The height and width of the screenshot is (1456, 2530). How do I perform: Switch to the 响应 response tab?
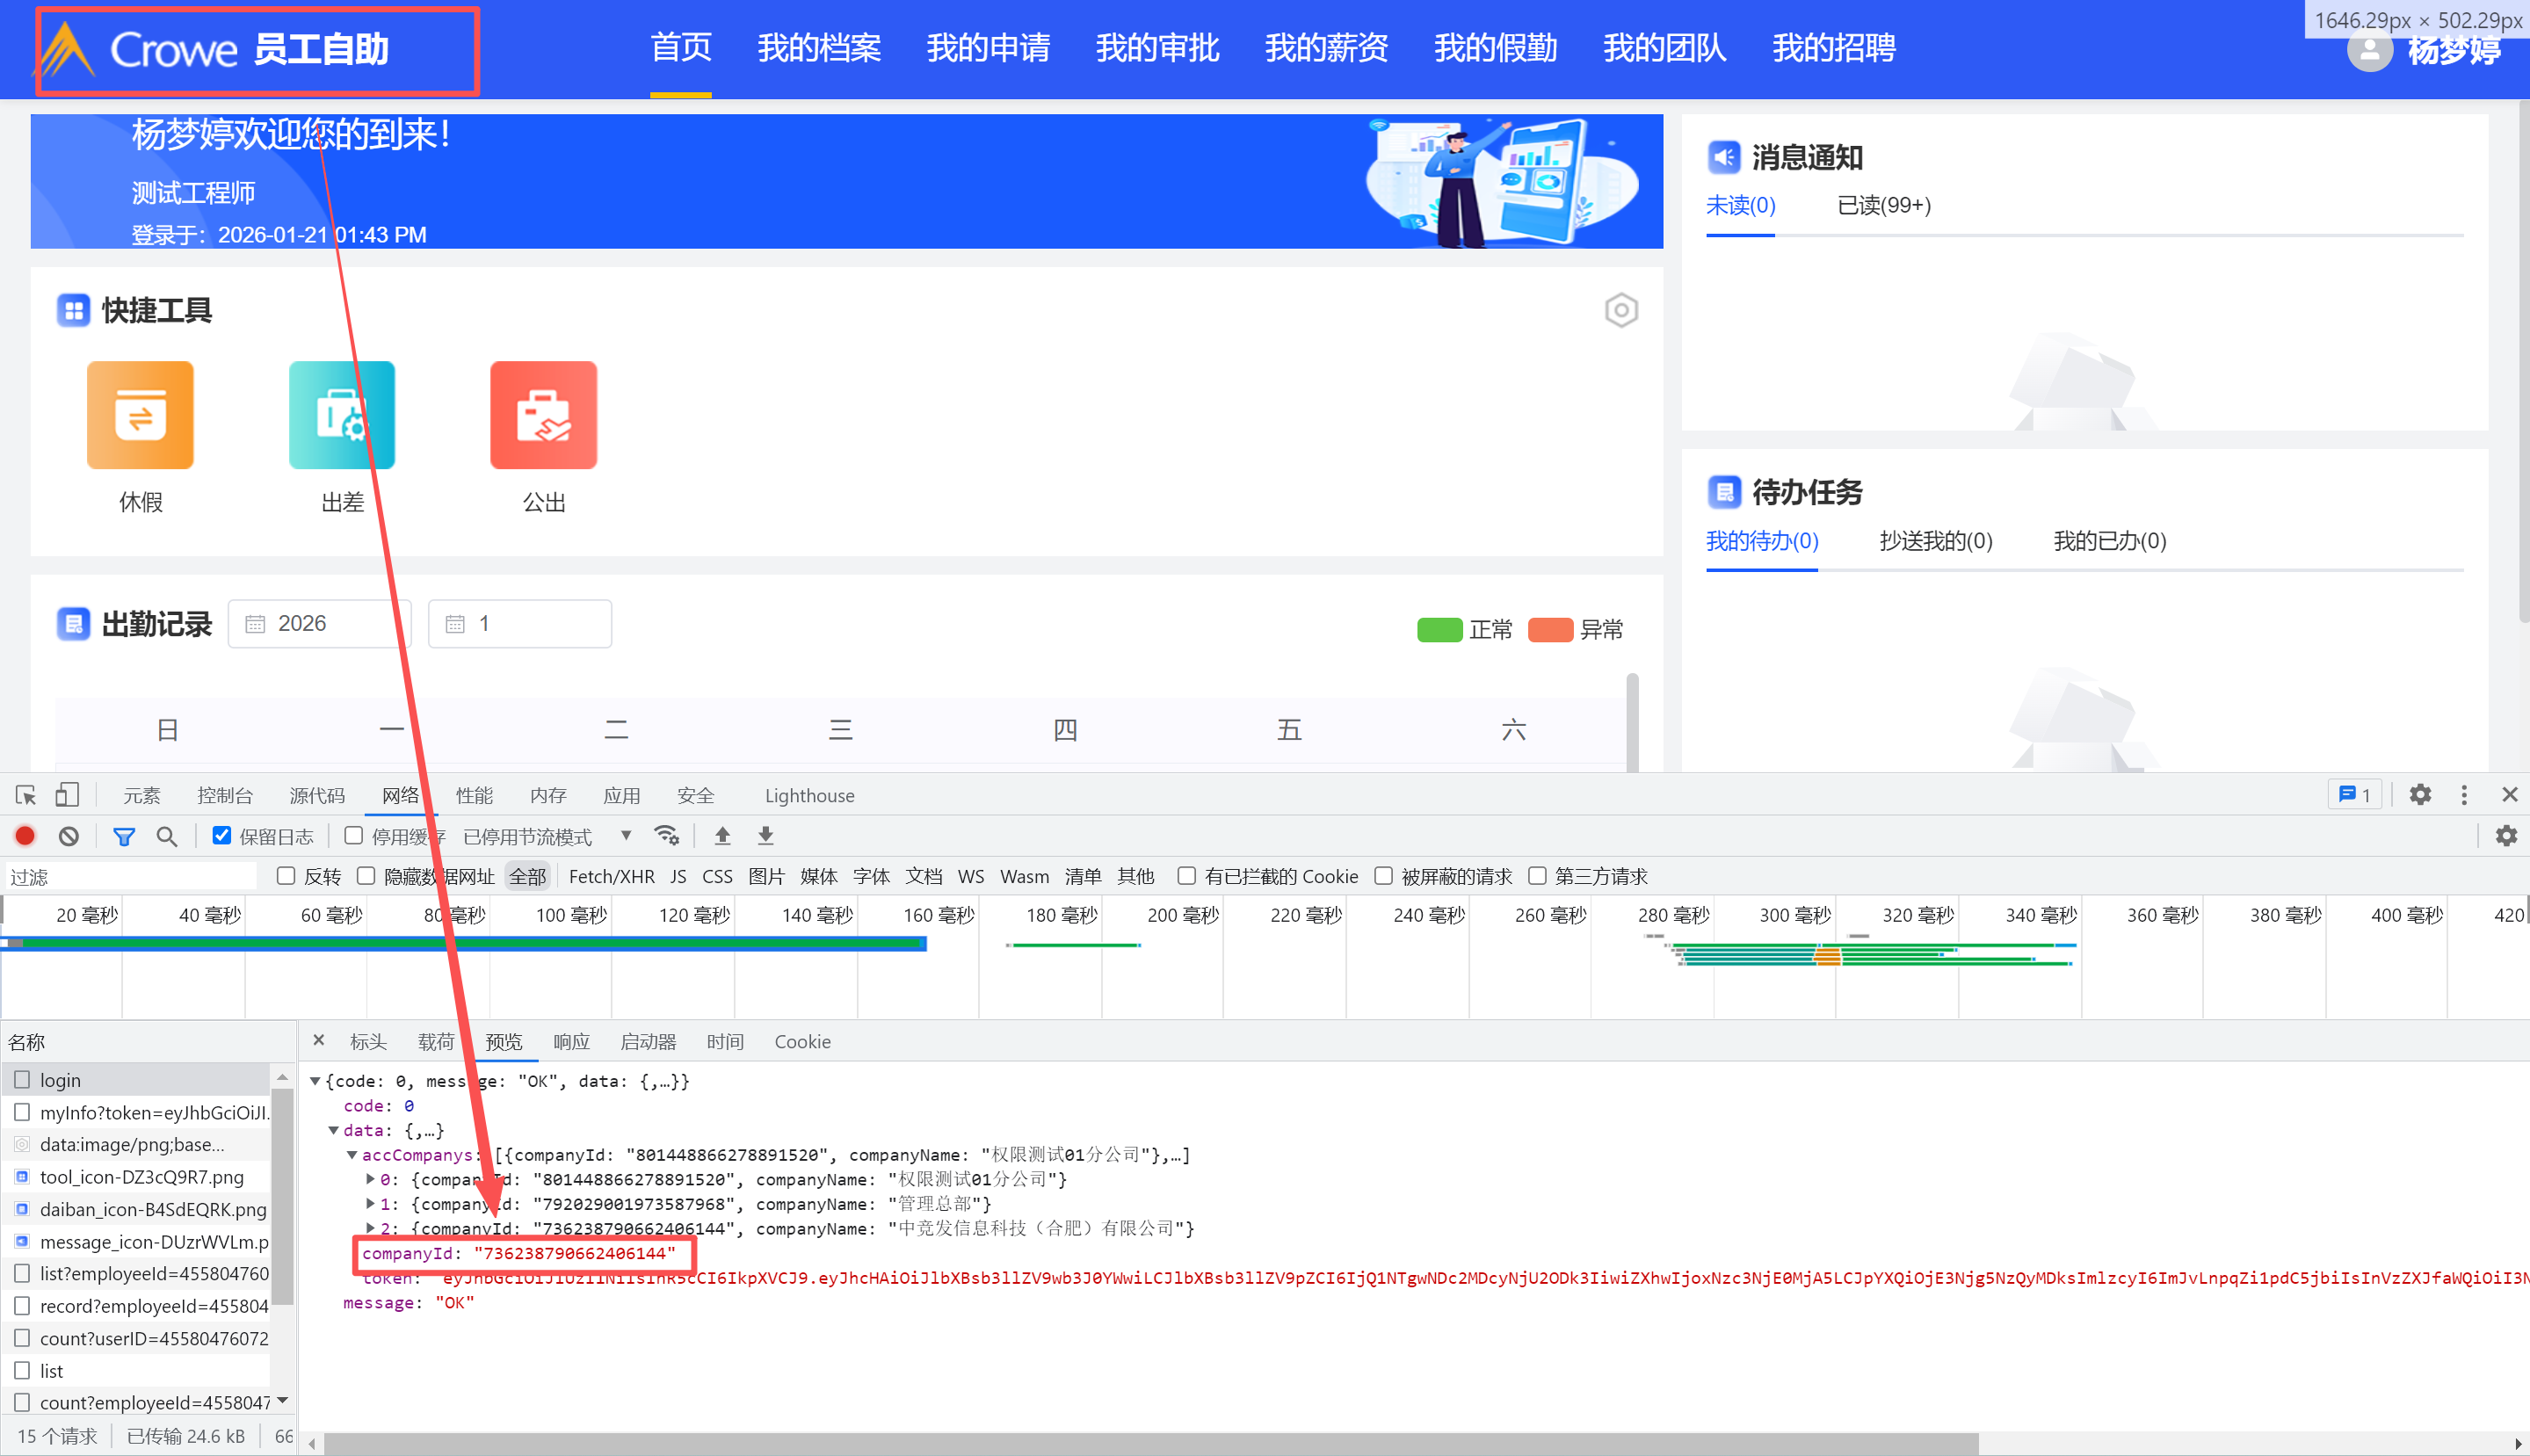[x=571, y=1042]
